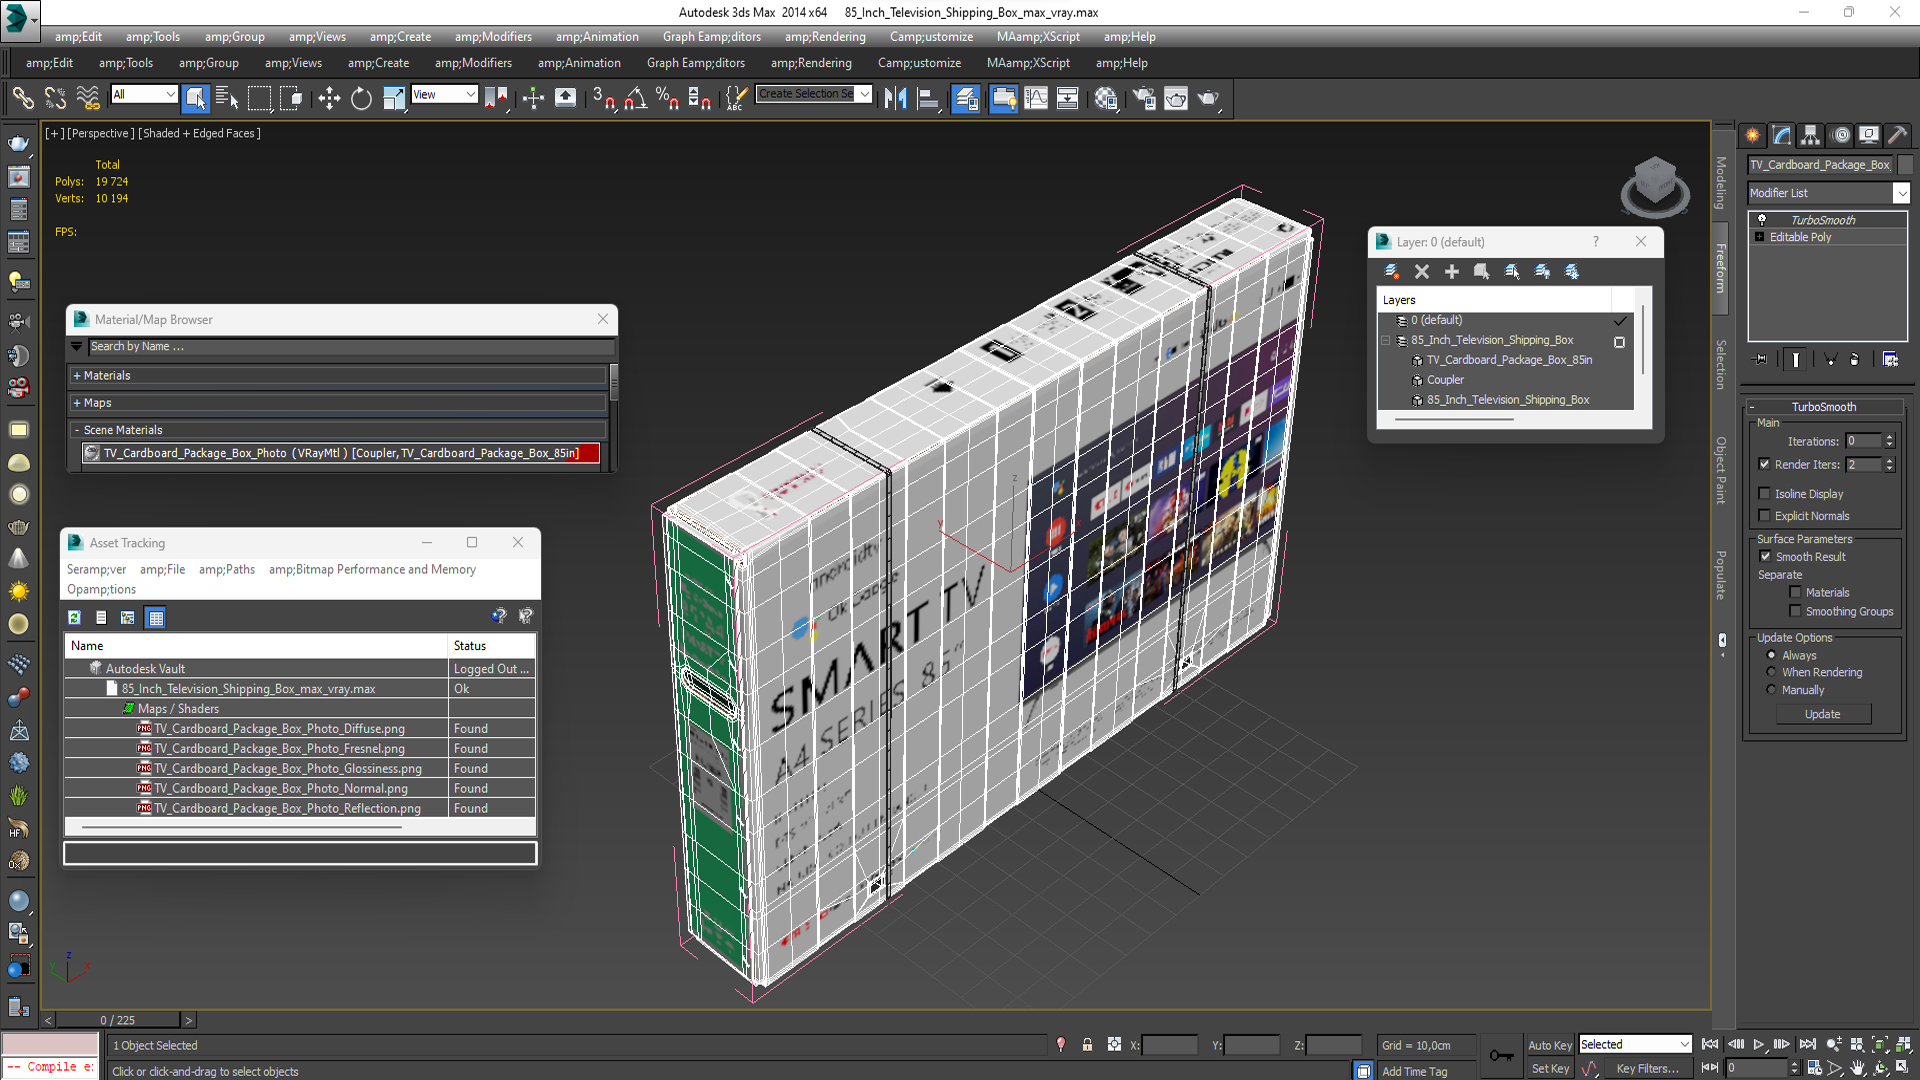The image size is (1920, 1080).
Task: Click the Auto Key button
Action: pyautogui.click(x=1549, y=1045)
